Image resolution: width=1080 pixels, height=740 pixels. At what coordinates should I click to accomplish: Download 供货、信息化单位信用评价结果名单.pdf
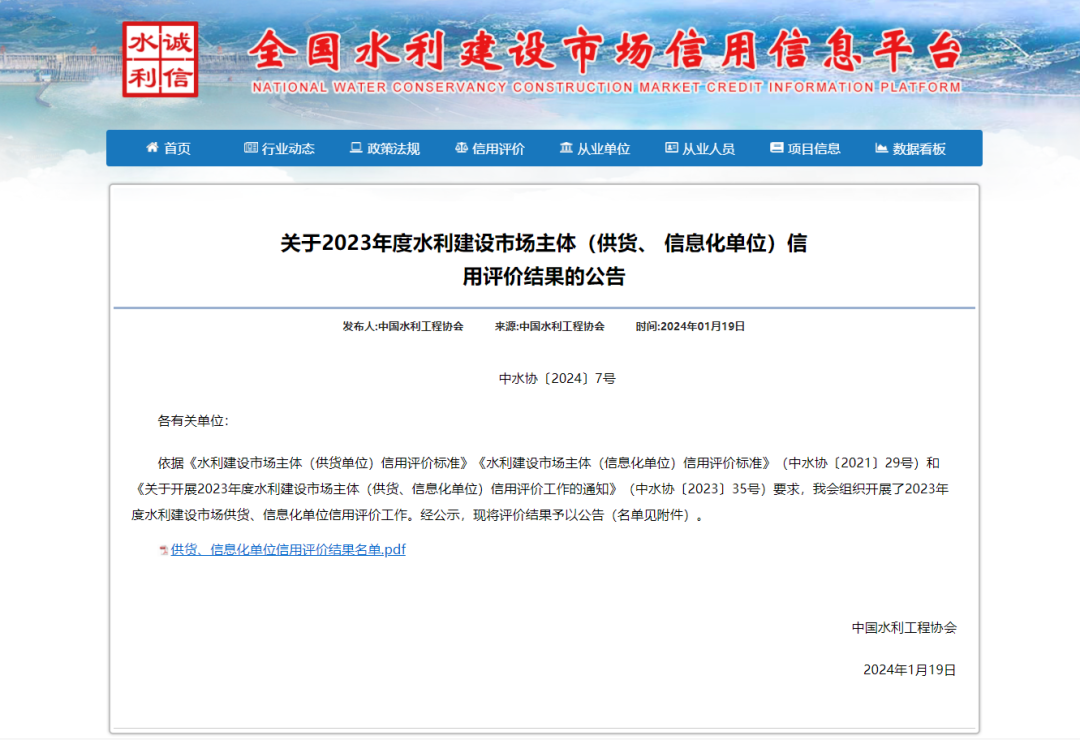(288, 549)
